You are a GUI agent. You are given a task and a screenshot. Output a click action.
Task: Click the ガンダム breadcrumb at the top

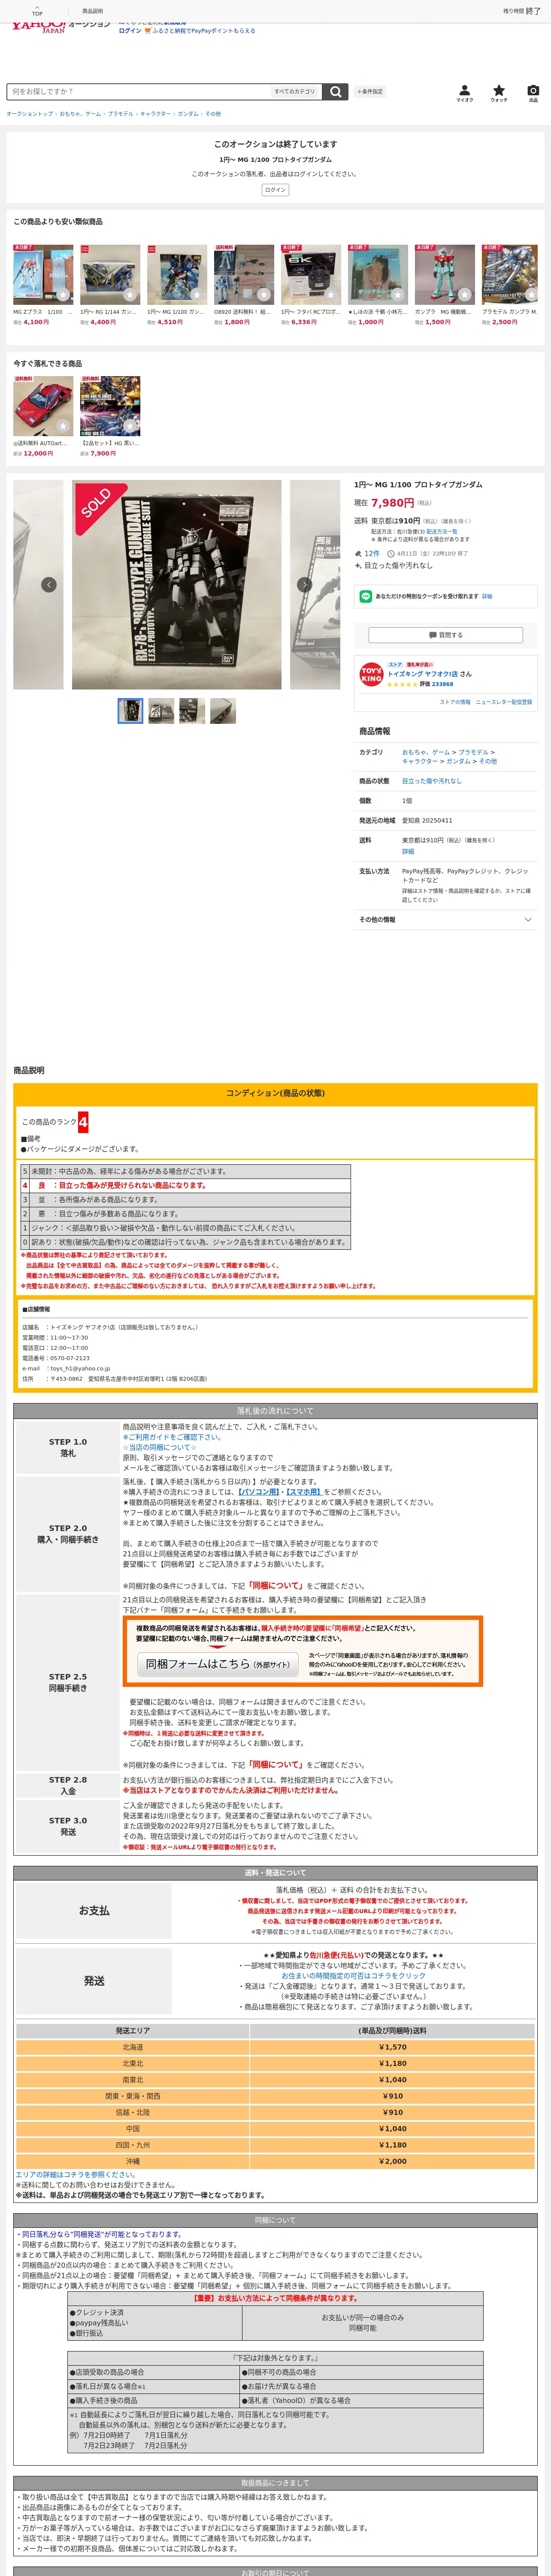tap(187, 114)
